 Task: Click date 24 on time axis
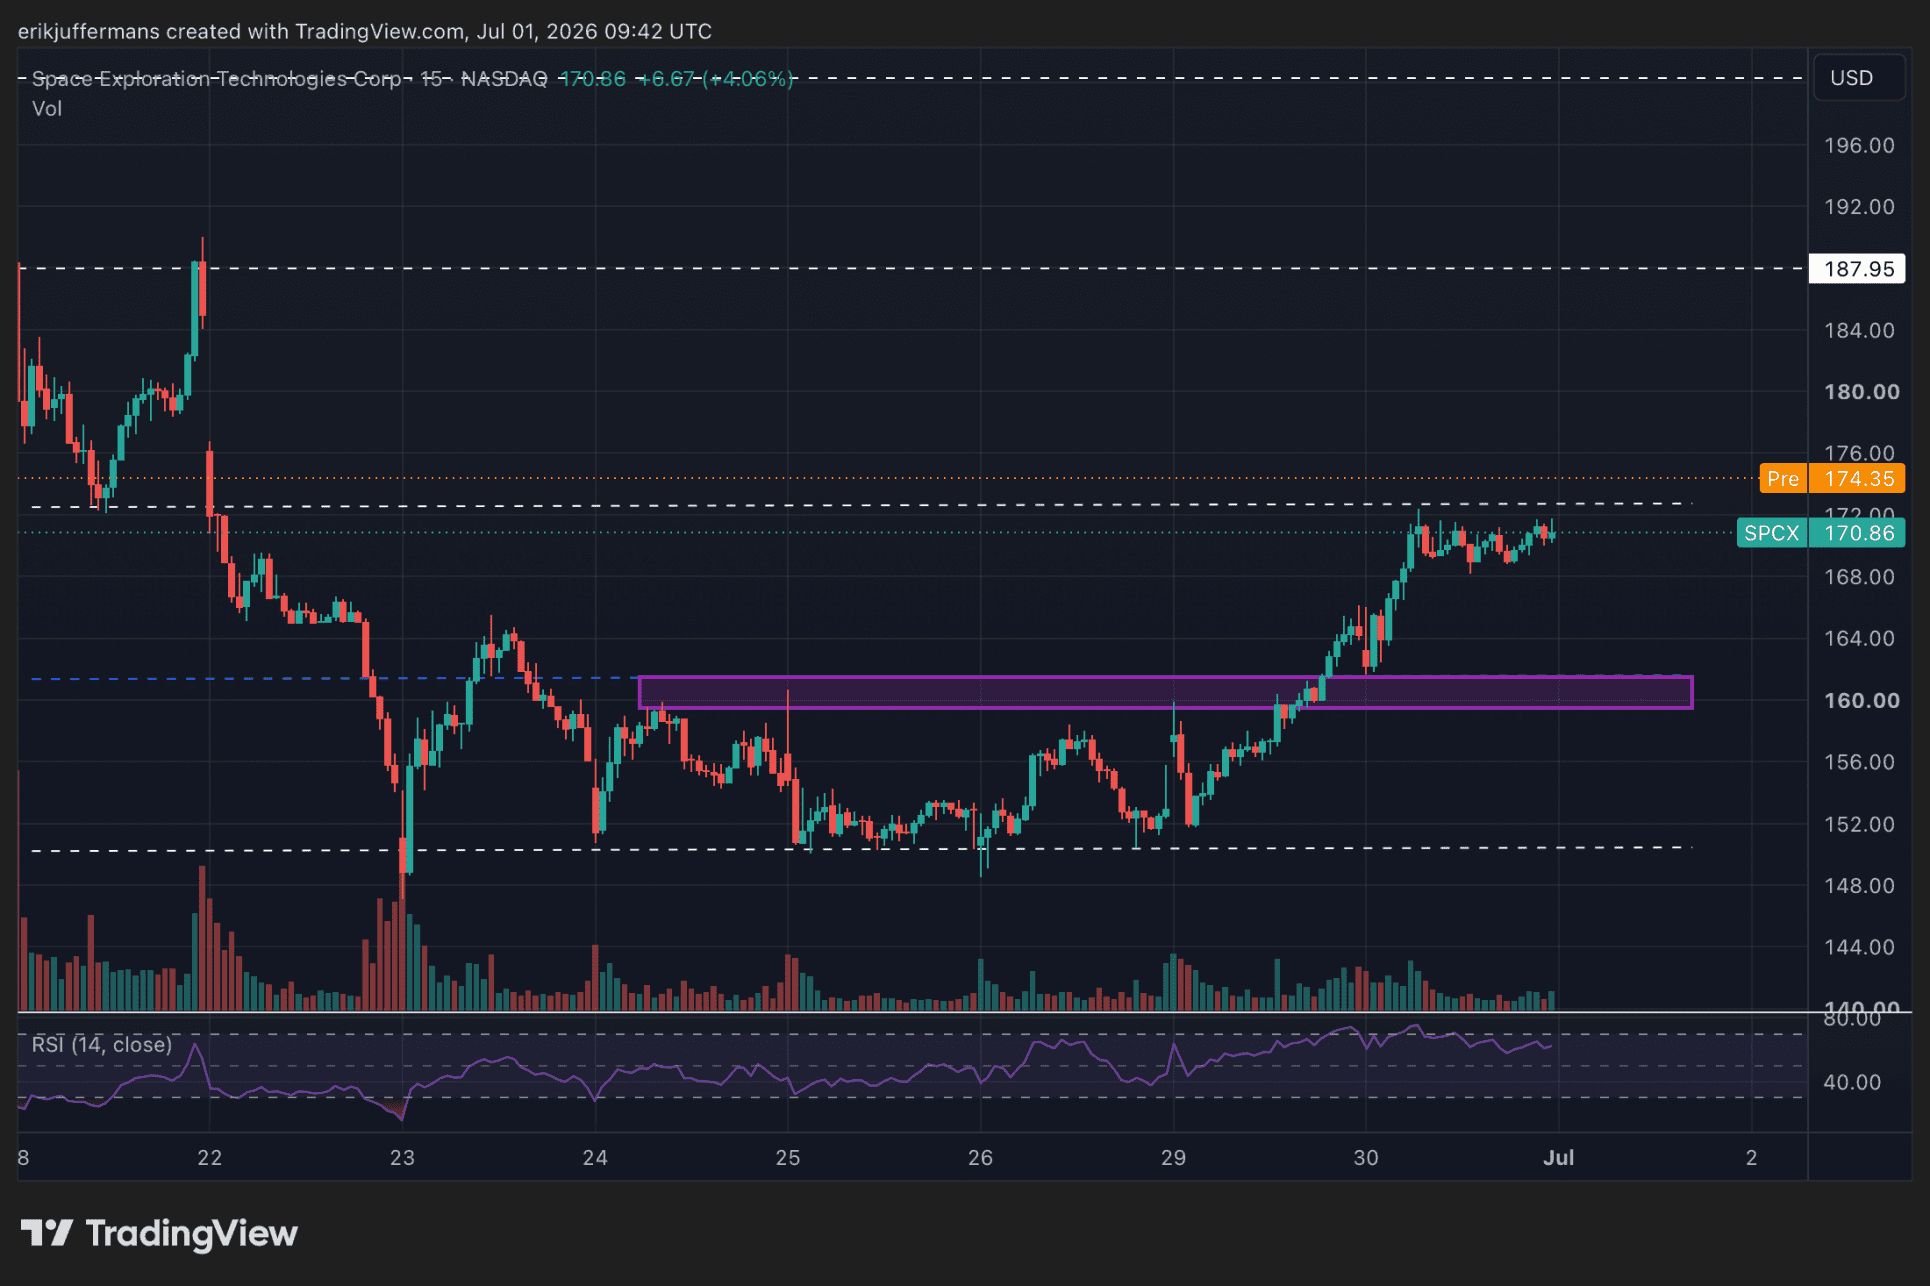click(x=595, y=1158)
